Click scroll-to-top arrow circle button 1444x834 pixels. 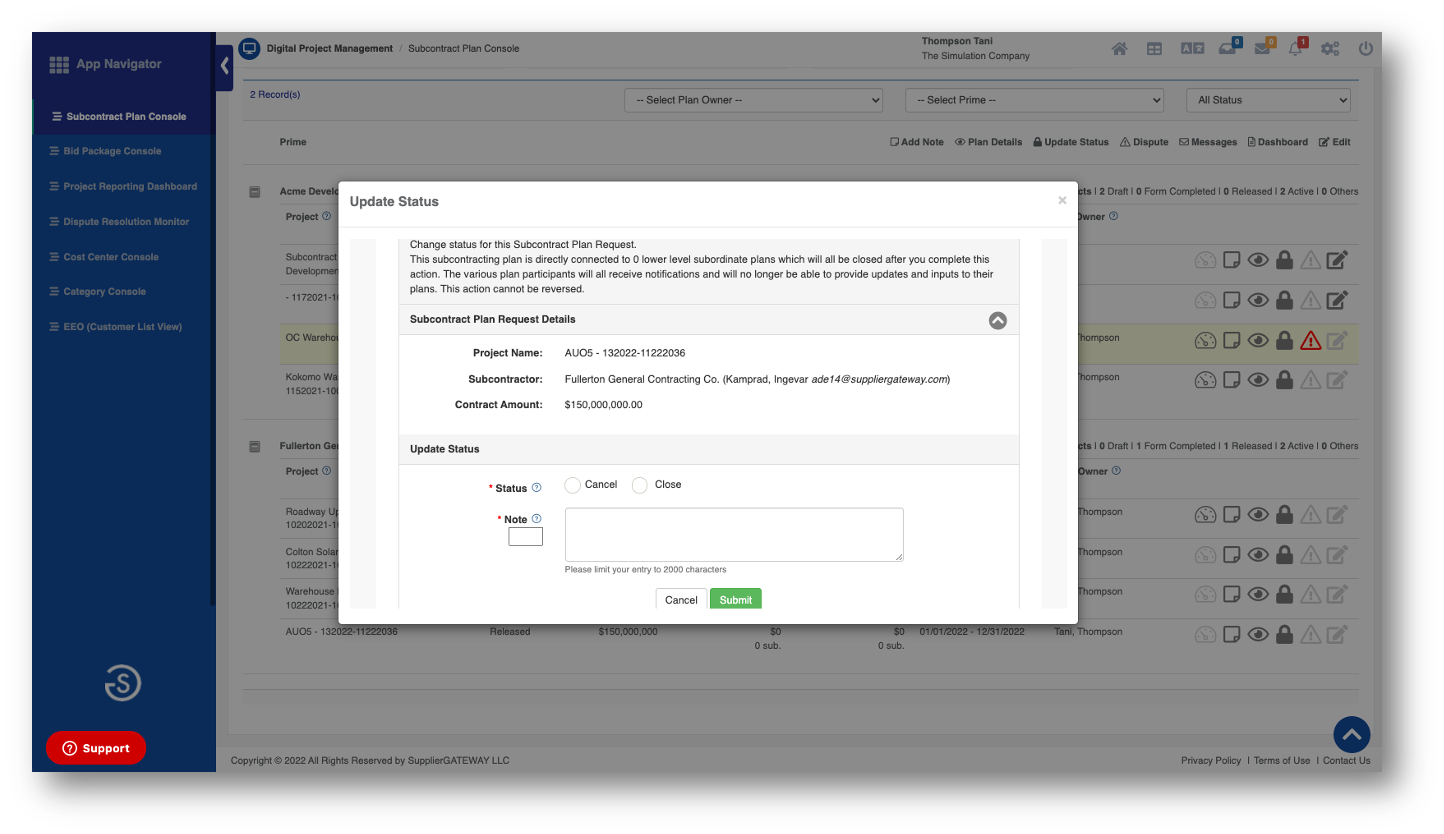pyautogui.click(x=1352, y=735)
